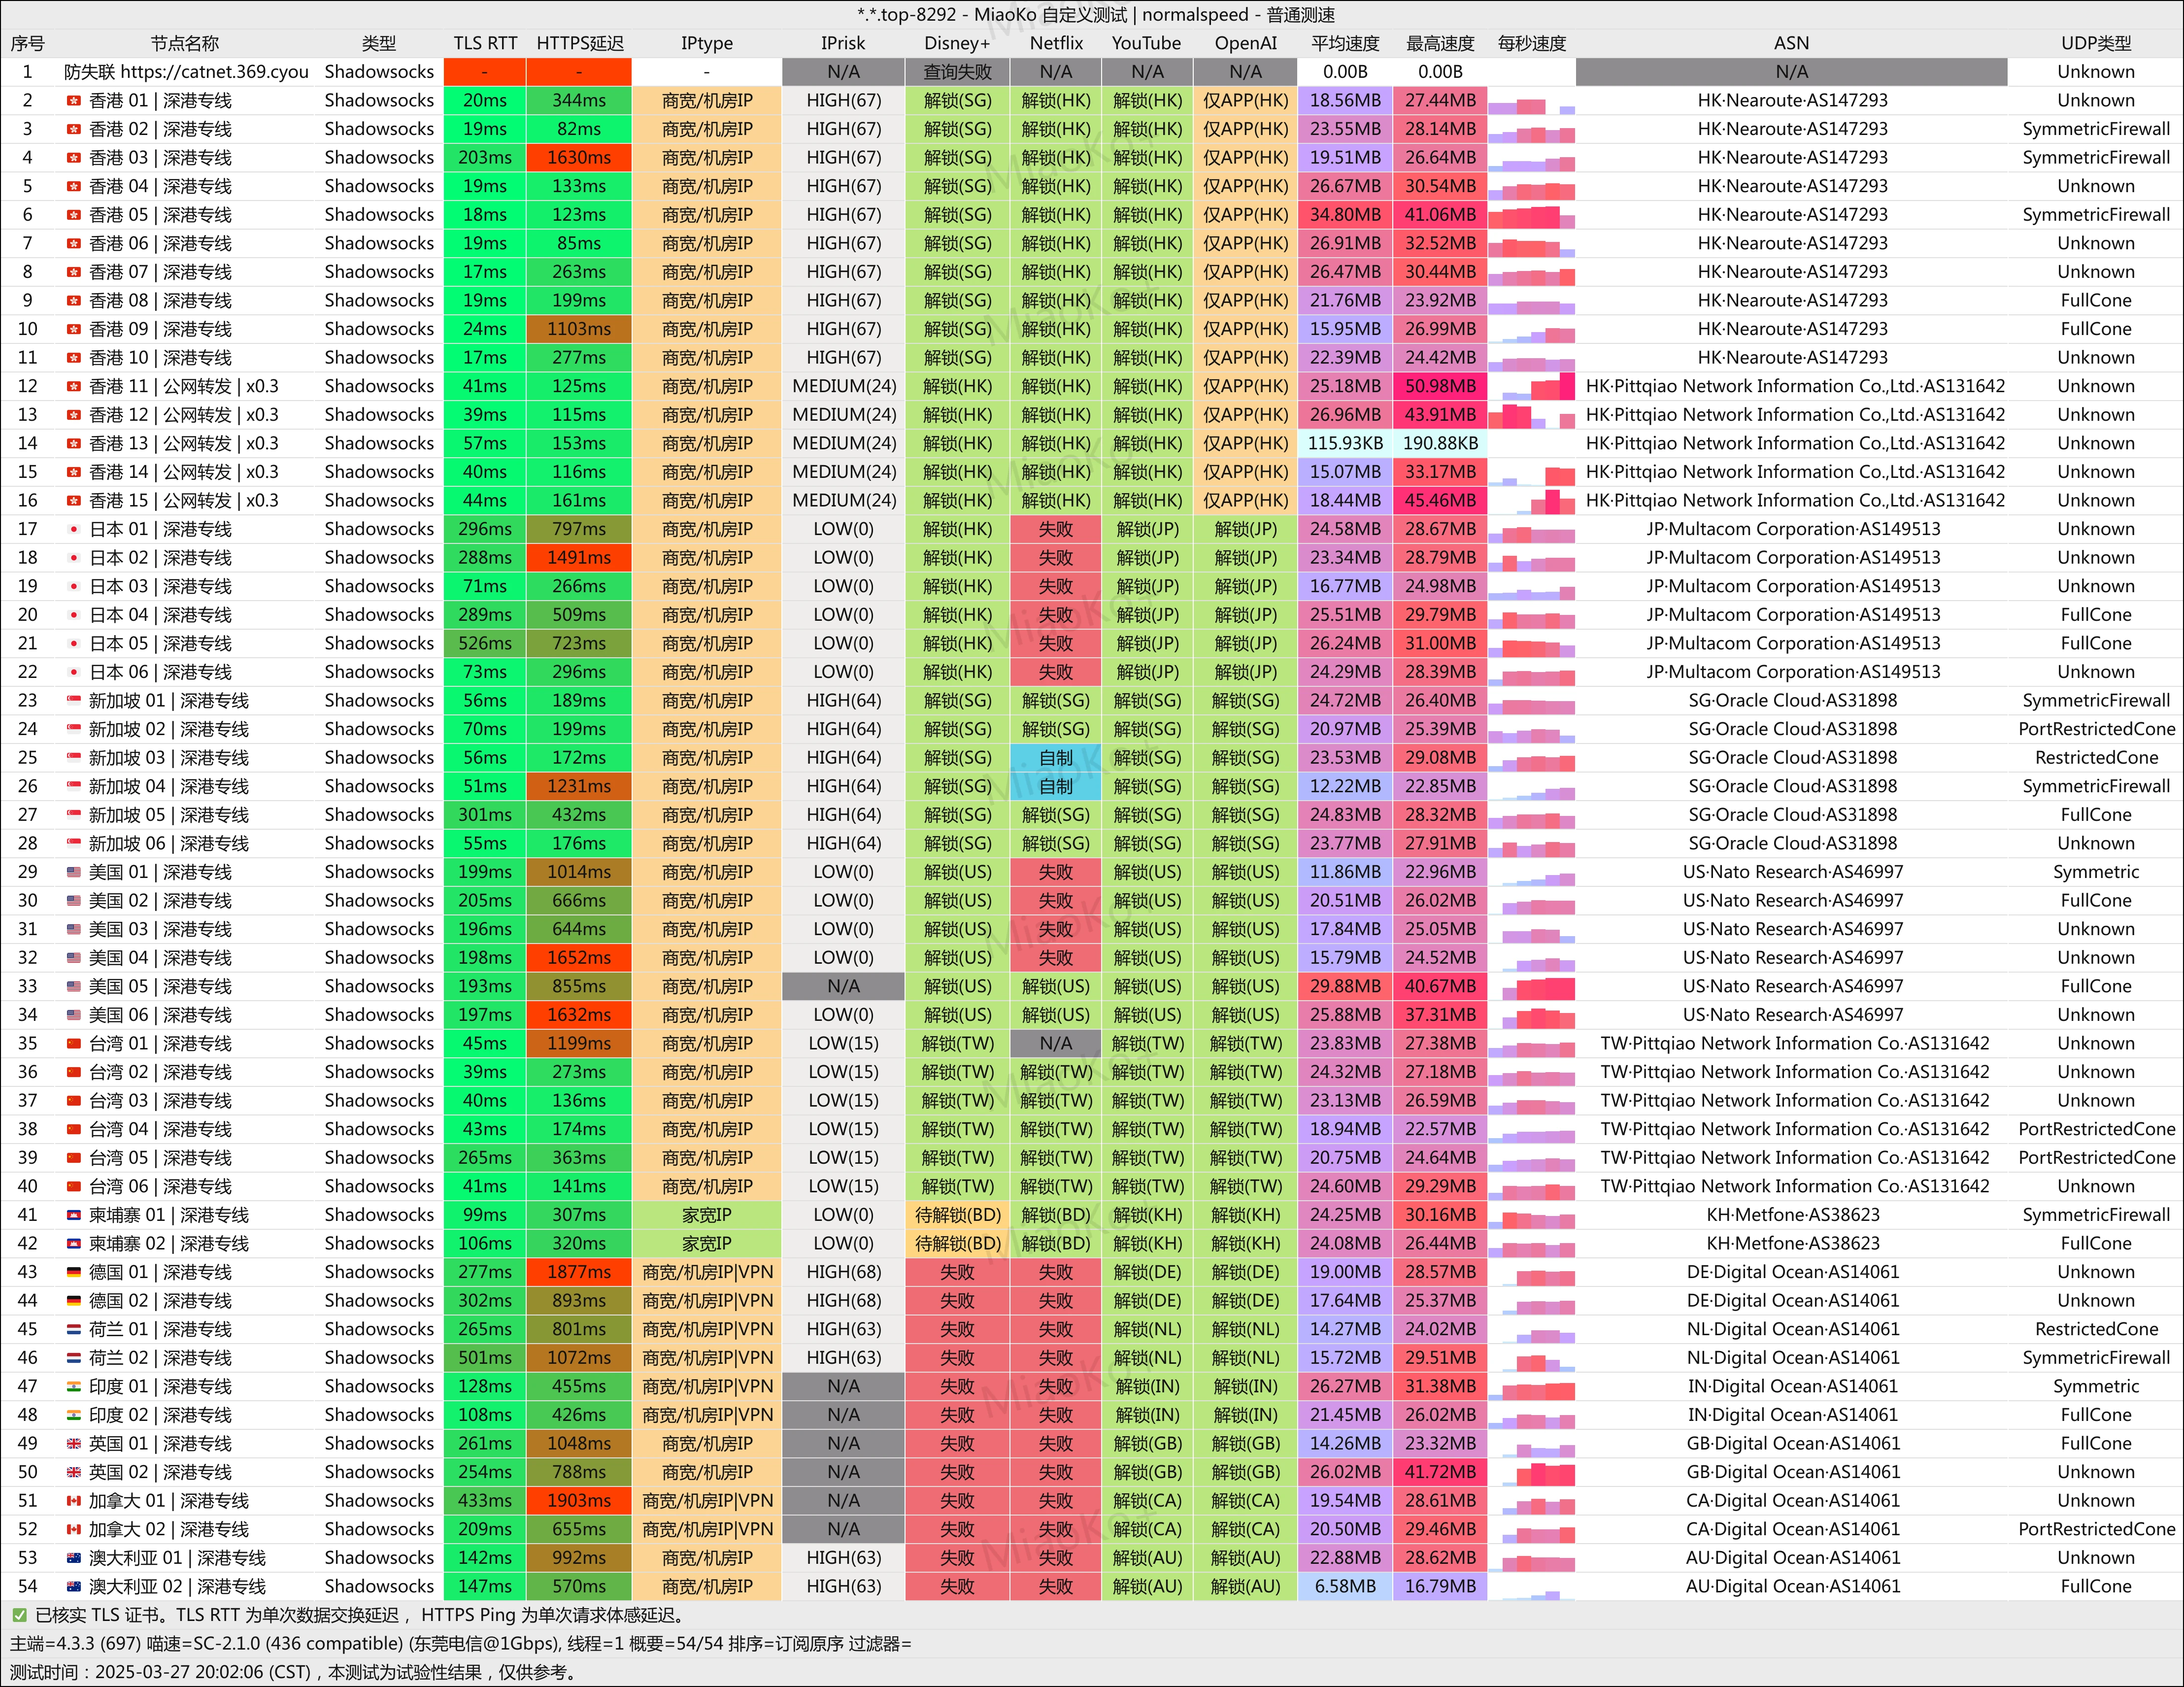Viewport: 2184px width, 1687px height.
Task: Click the Cambodia flag icon for 柬埔寨 01
Action: tap(73, 1216)
